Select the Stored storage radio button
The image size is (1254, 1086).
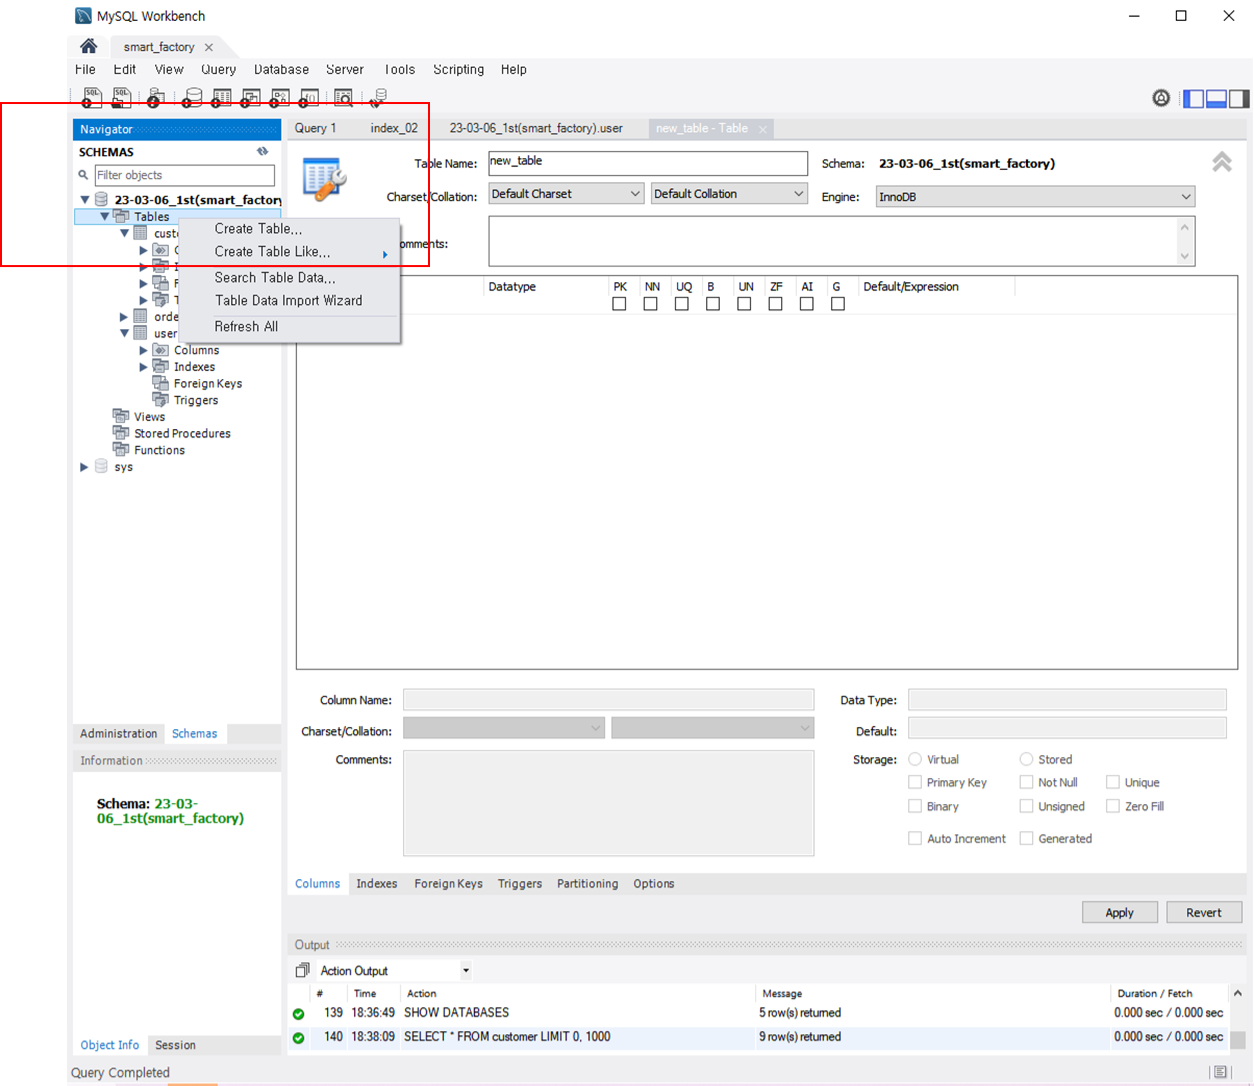(1026, 759)
